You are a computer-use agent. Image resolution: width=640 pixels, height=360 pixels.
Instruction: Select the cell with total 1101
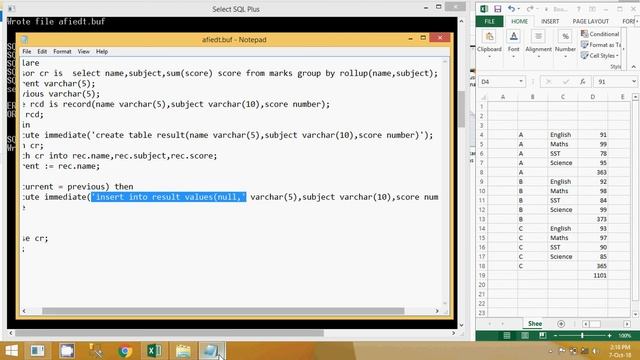[x=593, y=276]
